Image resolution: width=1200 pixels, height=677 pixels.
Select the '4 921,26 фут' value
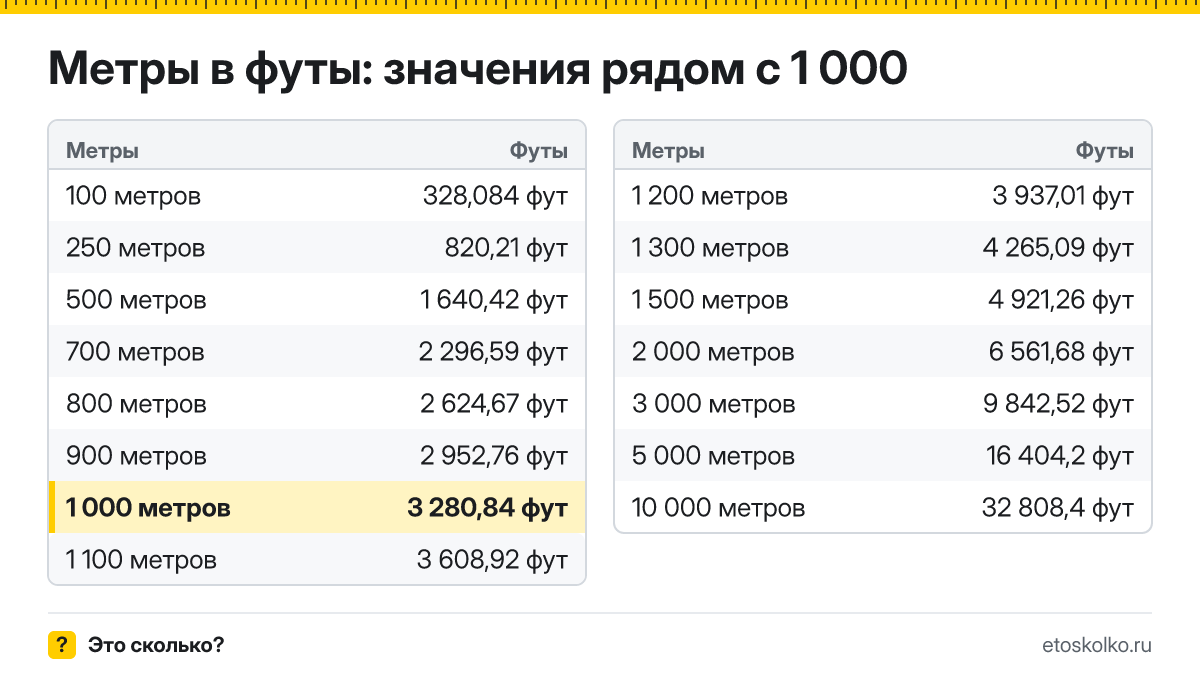coord(1060,300)
